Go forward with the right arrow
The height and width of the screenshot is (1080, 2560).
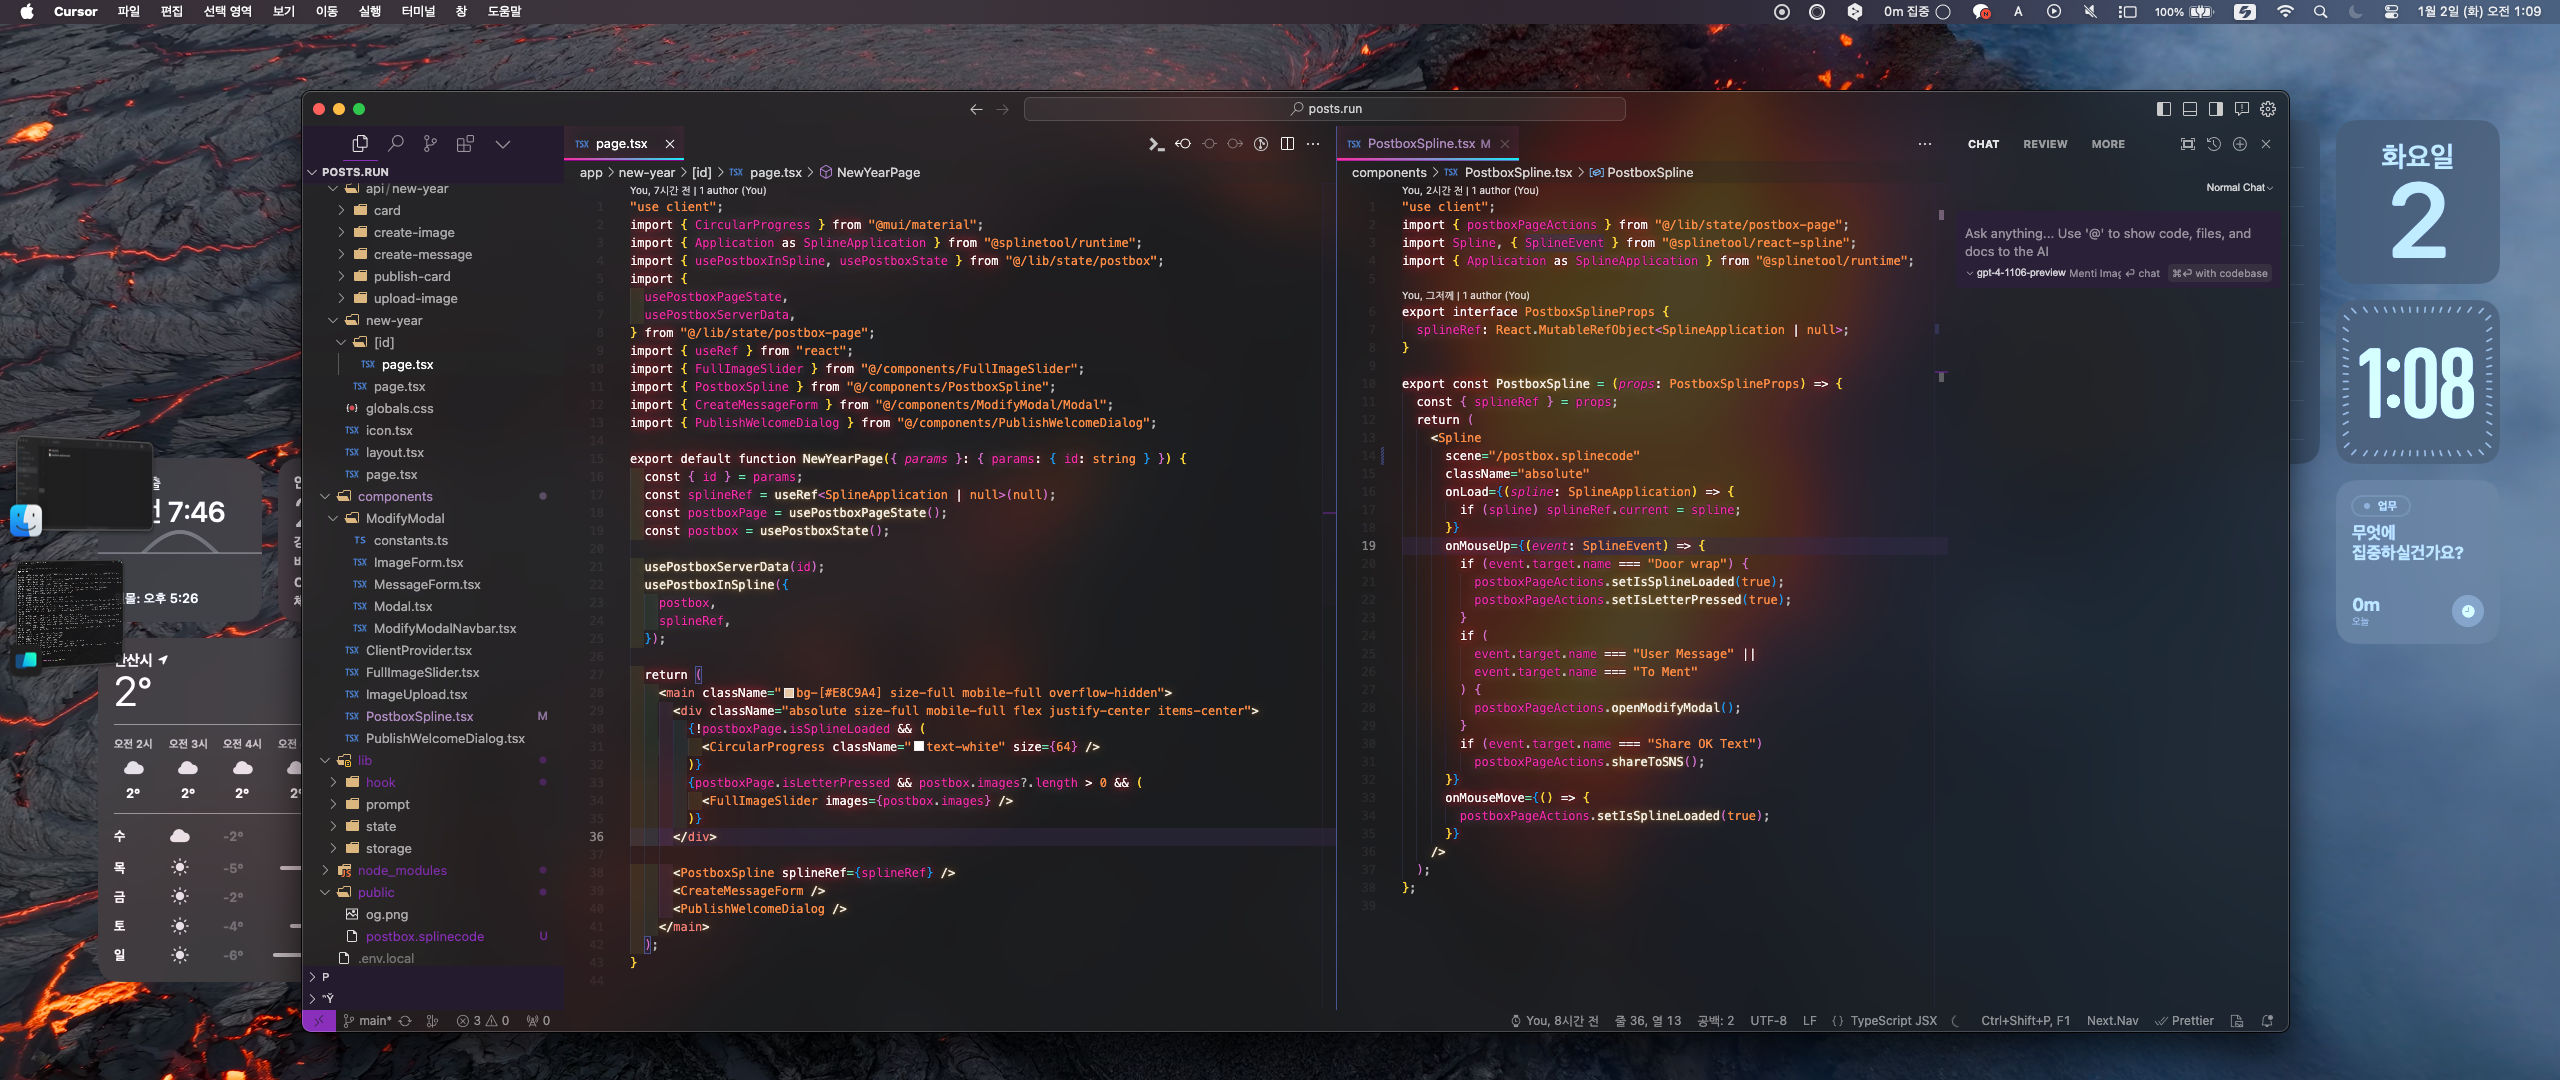(1002, 109)
